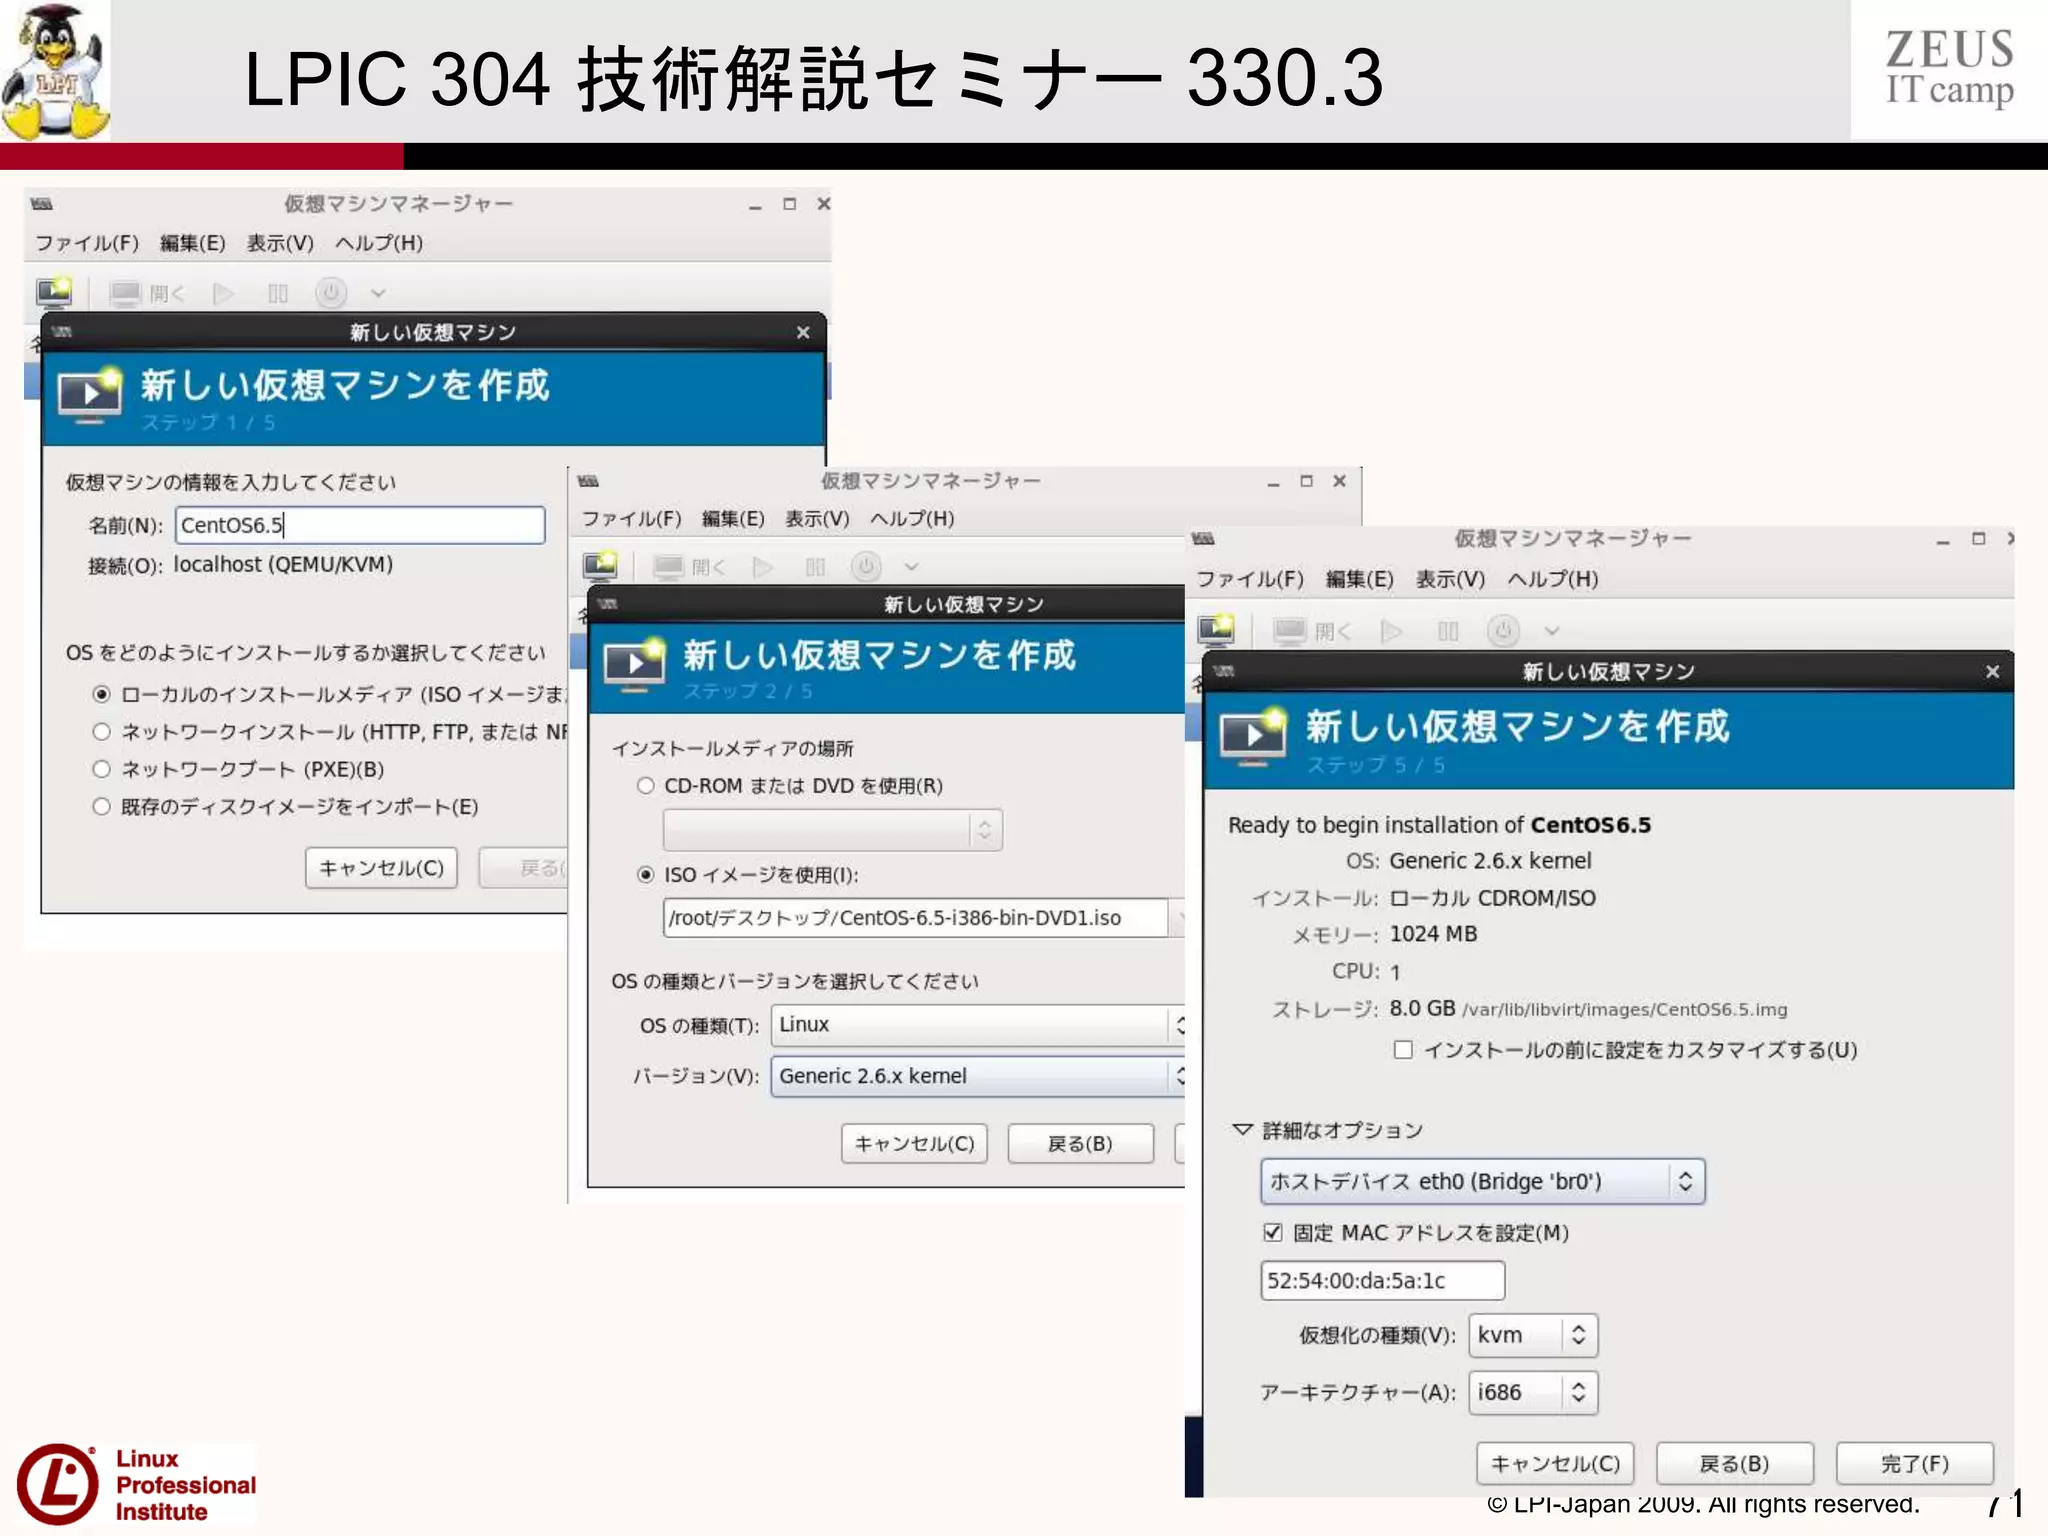Viewport: 2048px width, 1536px height.
Task: Select ISO イメージを使用 radio
Action: [x=646, y=874]
